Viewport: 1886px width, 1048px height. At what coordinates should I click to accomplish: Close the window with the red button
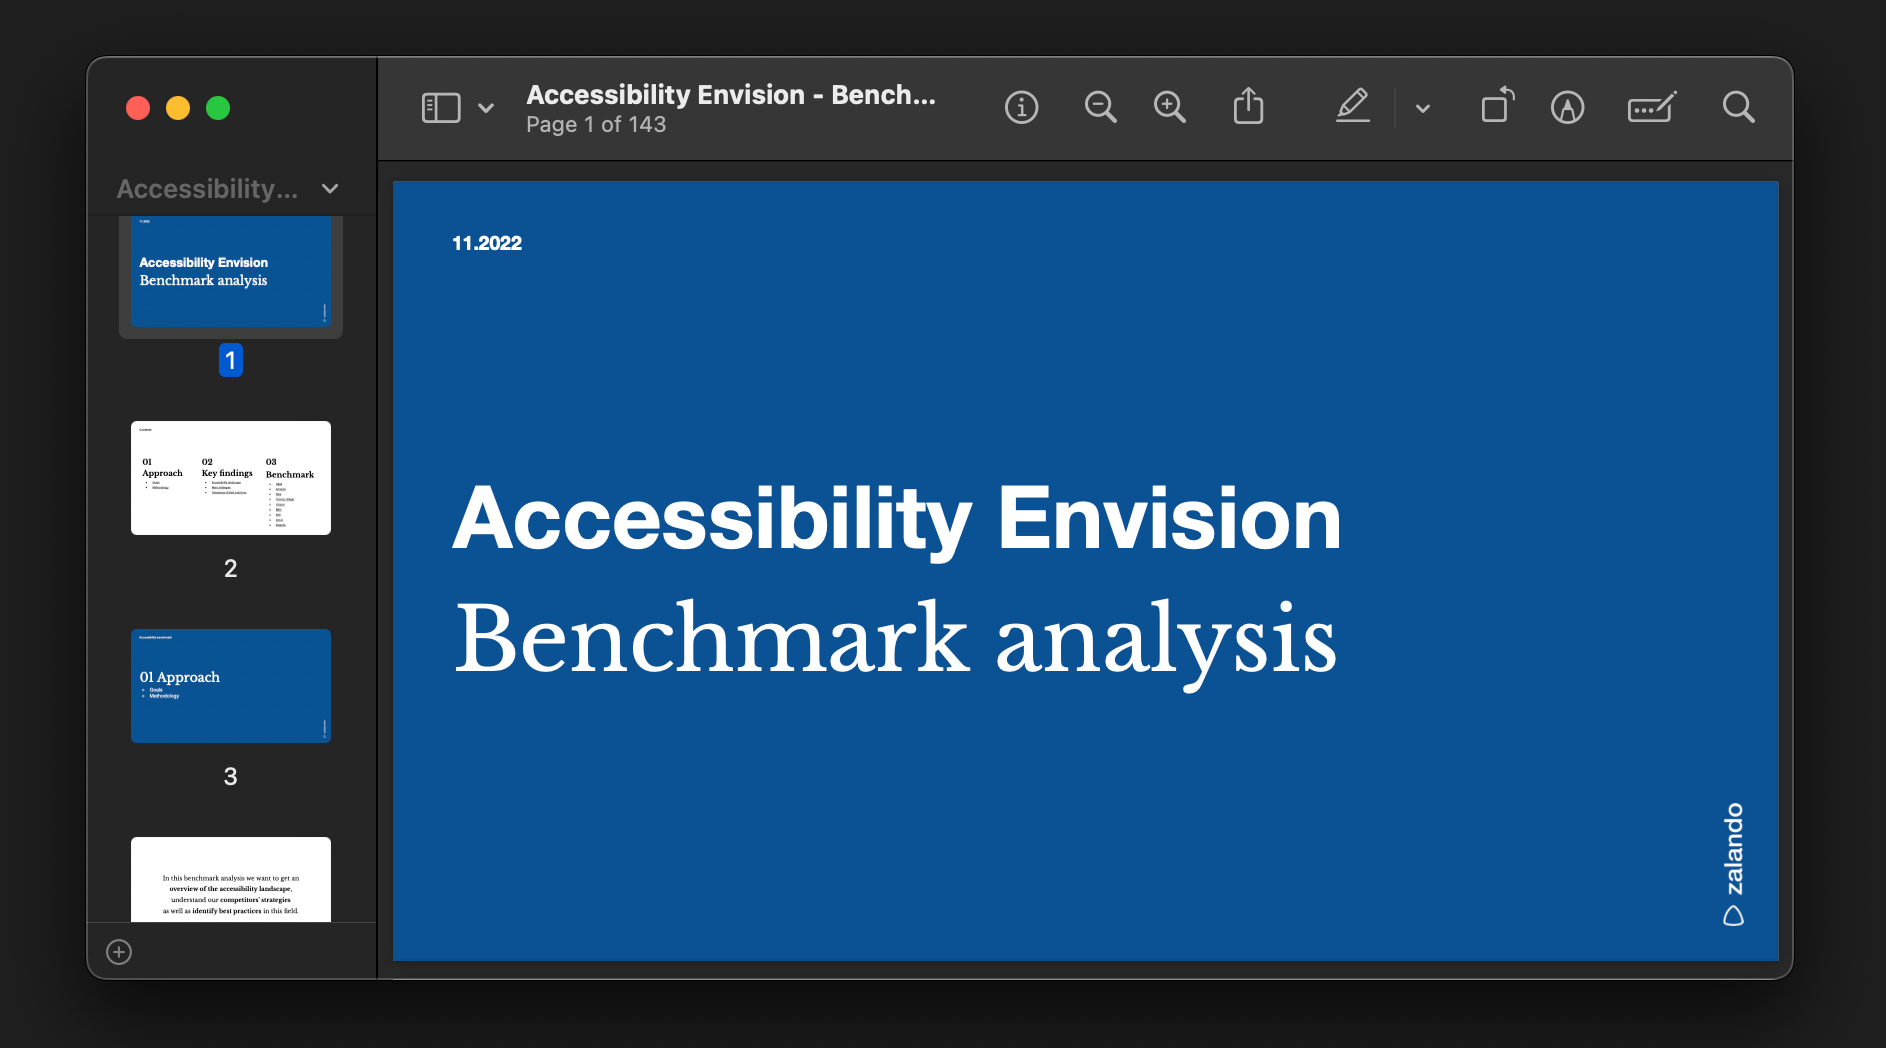coord(138,108)
